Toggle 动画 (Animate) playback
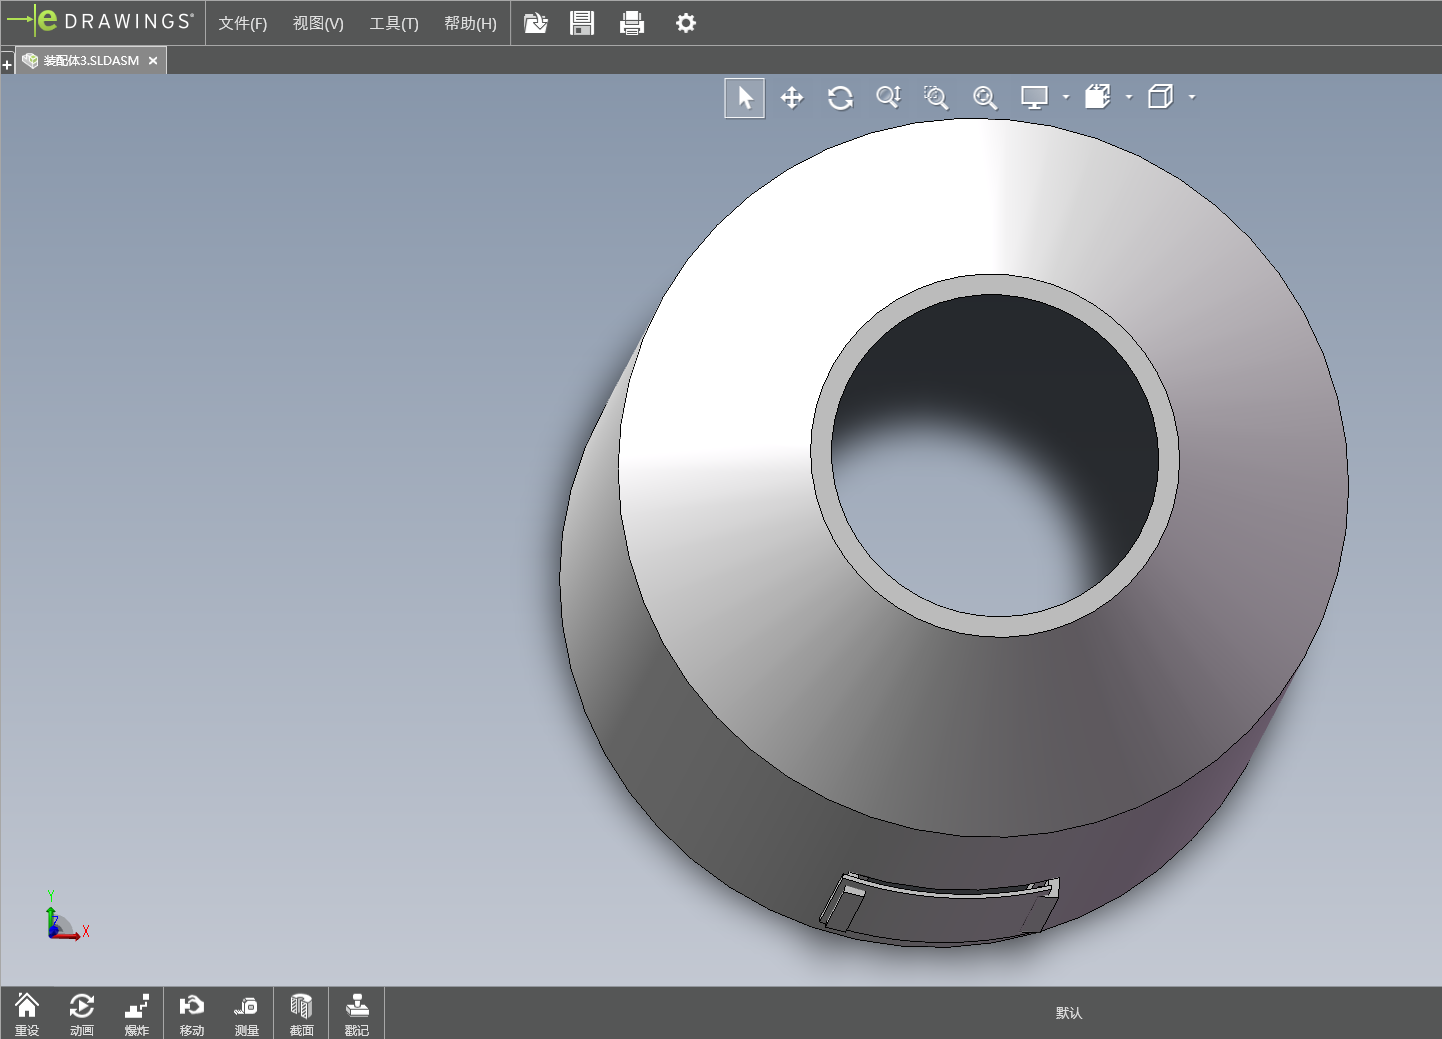This screenshot has height=1039, width=1442. [x=82, y=1014]
